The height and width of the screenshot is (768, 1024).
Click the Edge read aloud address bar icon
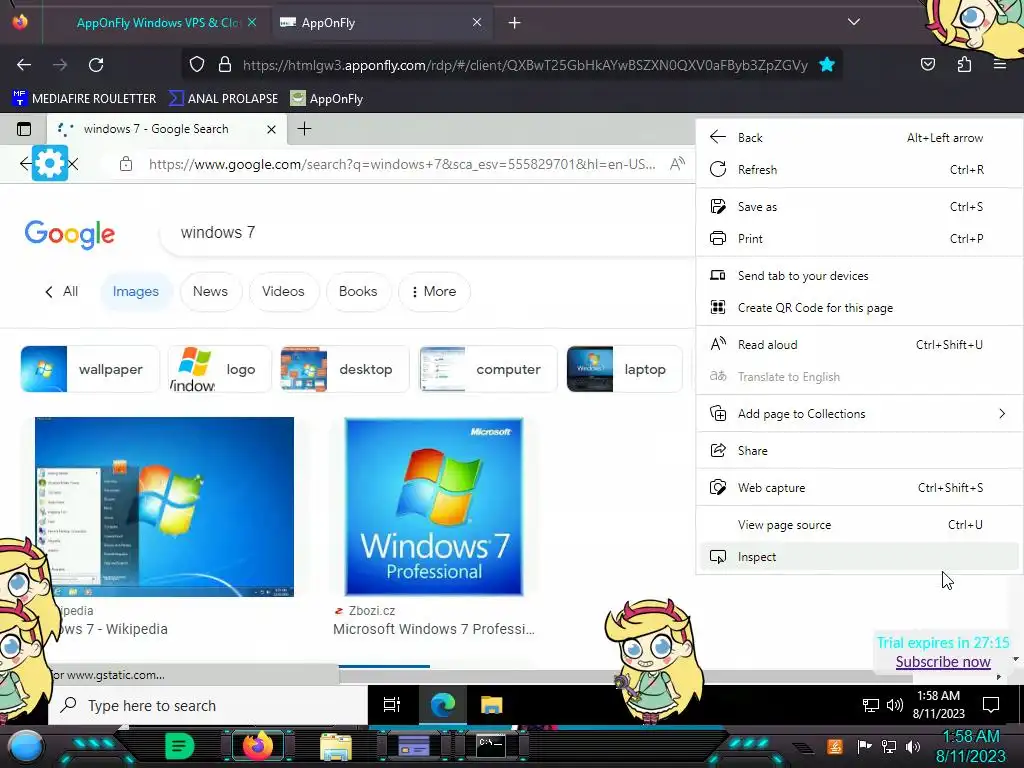click(677, 163)
